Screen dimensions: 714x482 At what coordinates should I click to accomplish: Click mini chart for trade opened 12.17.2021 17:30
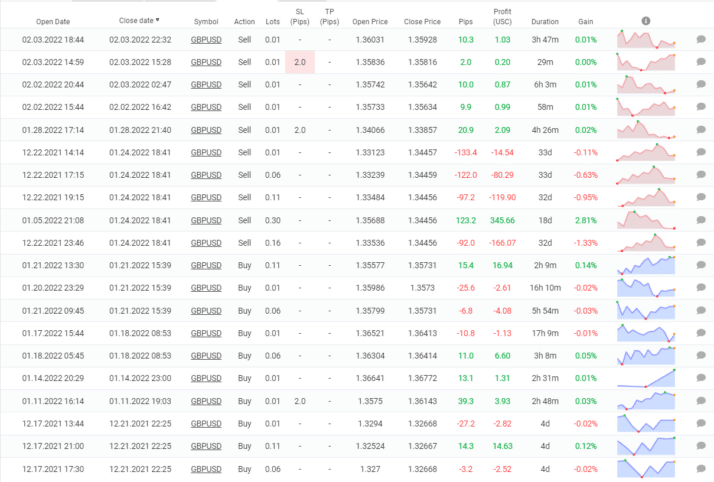click(x=646, y=468)
